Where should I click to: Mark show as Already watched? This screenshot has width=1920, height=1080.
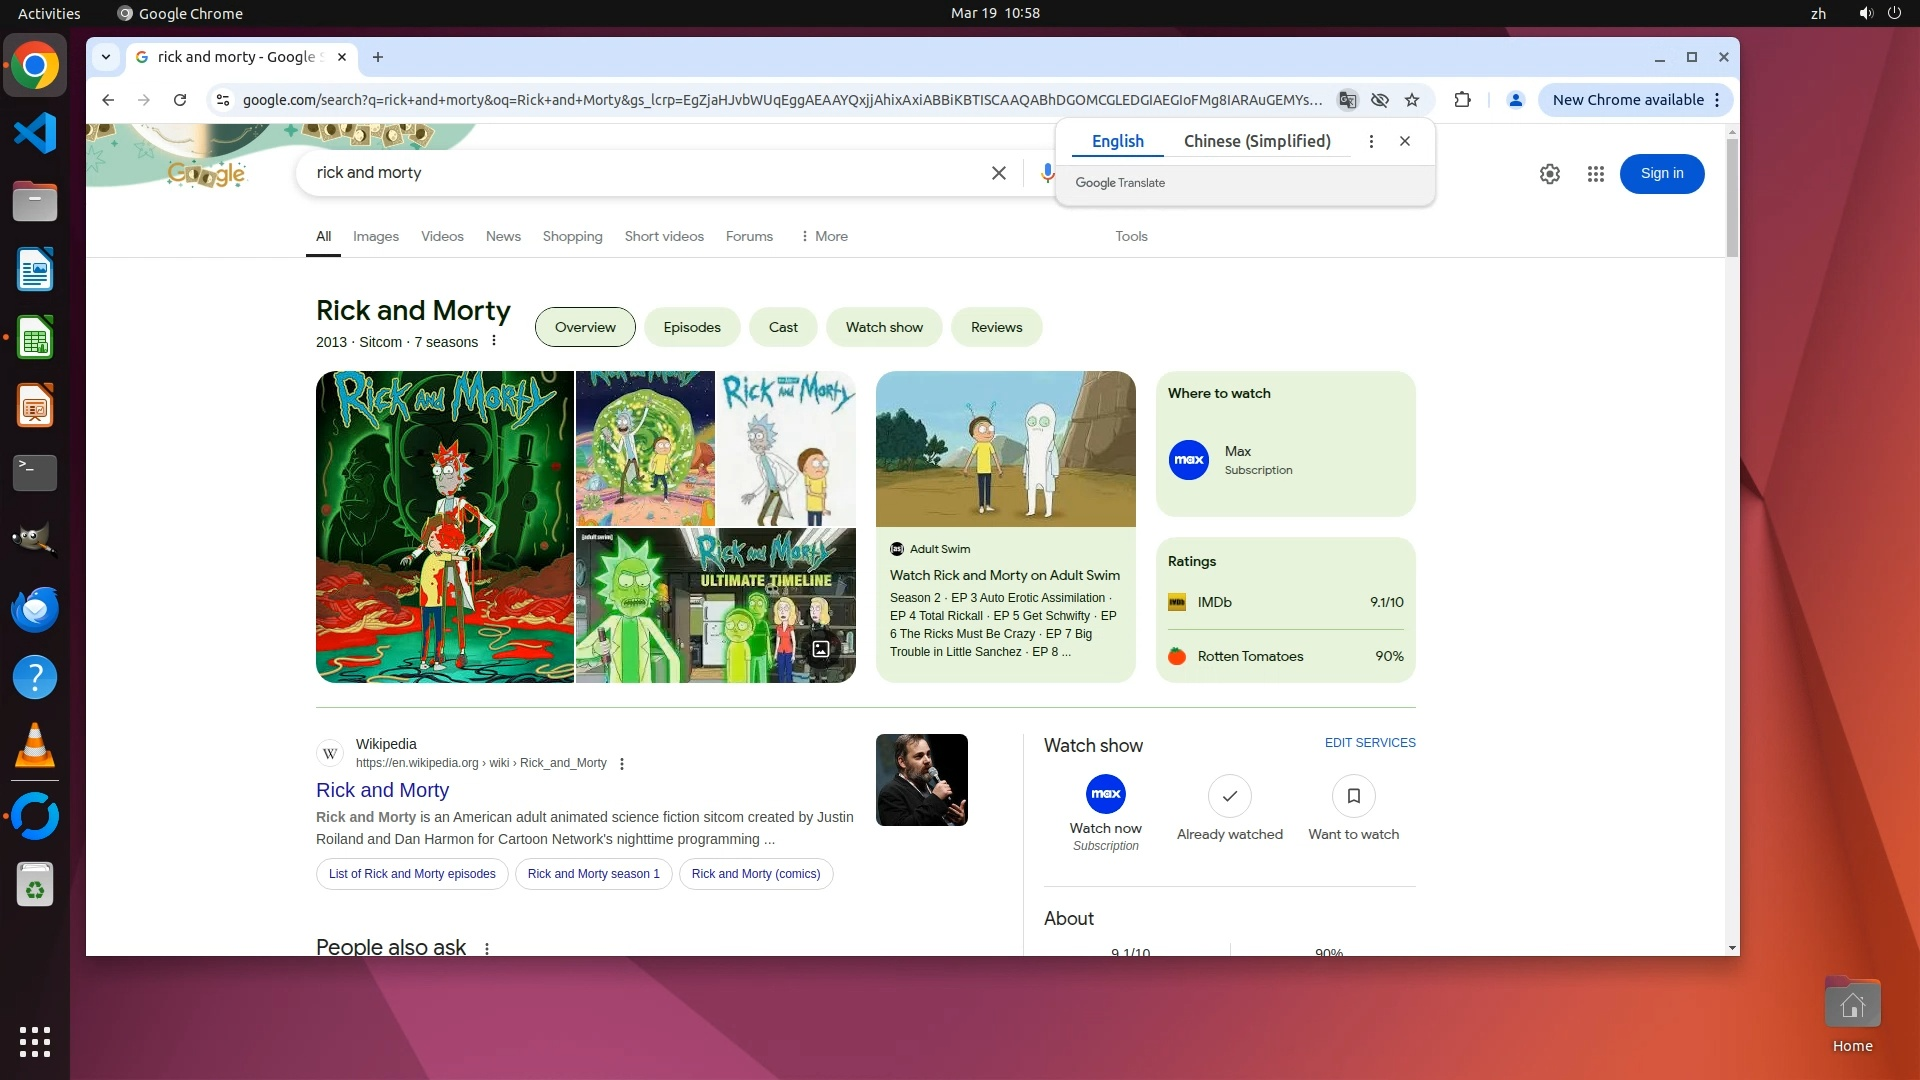[x=1229, y=796]
